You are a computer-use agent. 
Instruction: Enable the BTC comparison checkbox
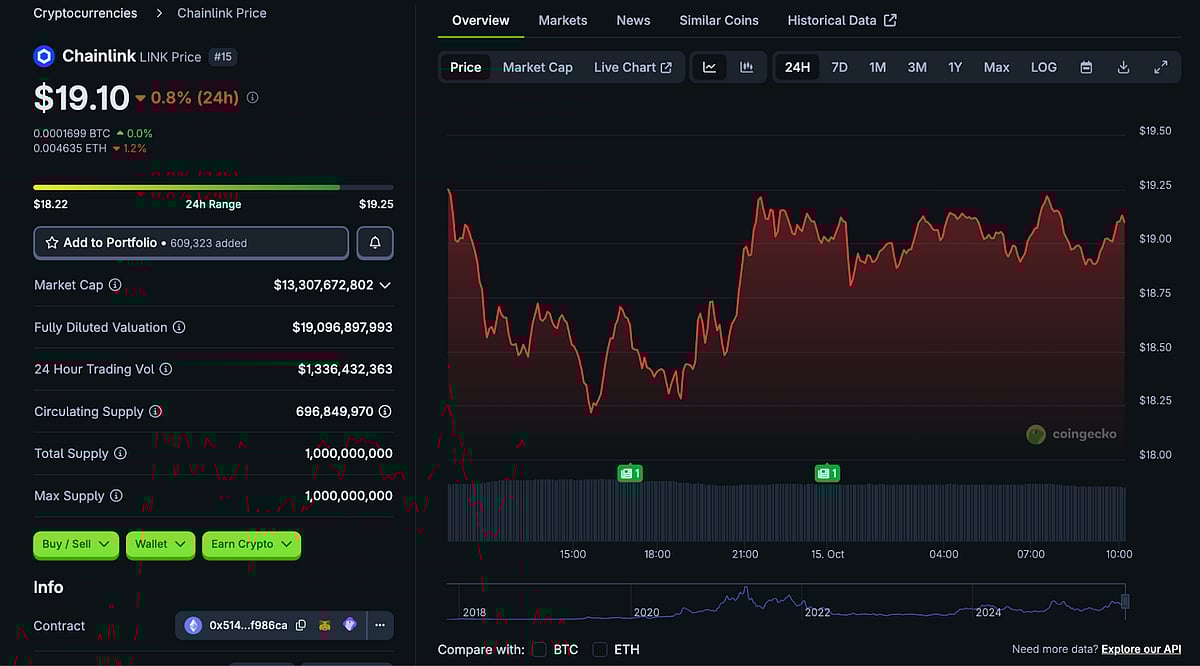[x=540, y=649]
